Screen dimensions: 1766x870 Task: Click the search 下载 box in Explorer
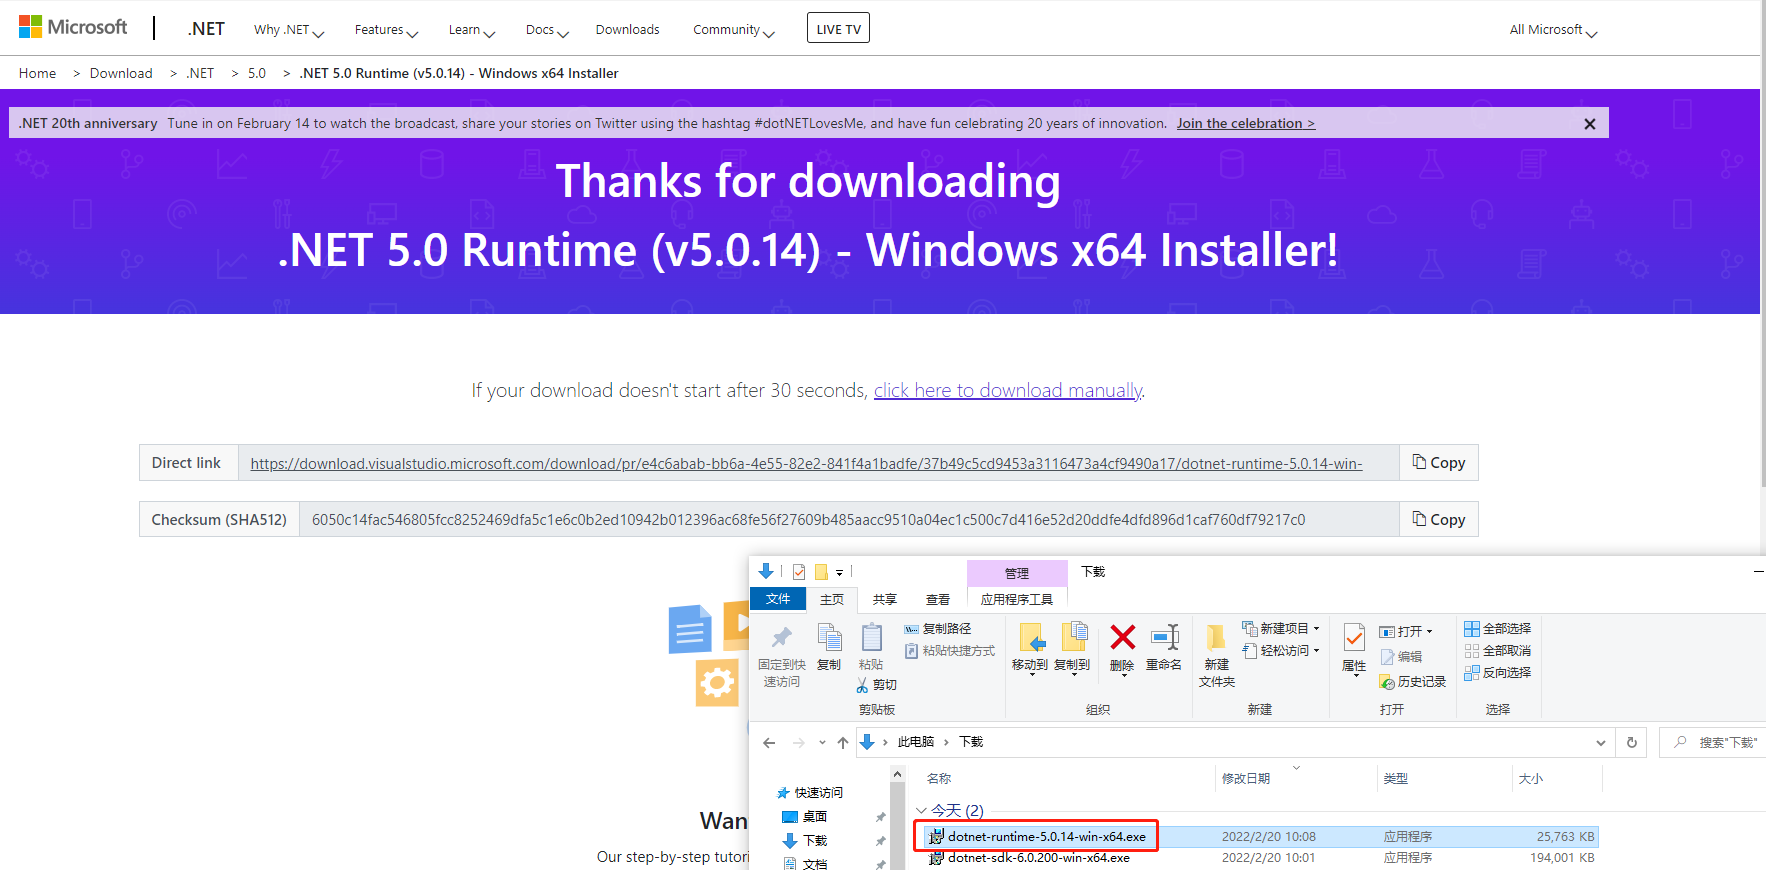(1714, 742)
